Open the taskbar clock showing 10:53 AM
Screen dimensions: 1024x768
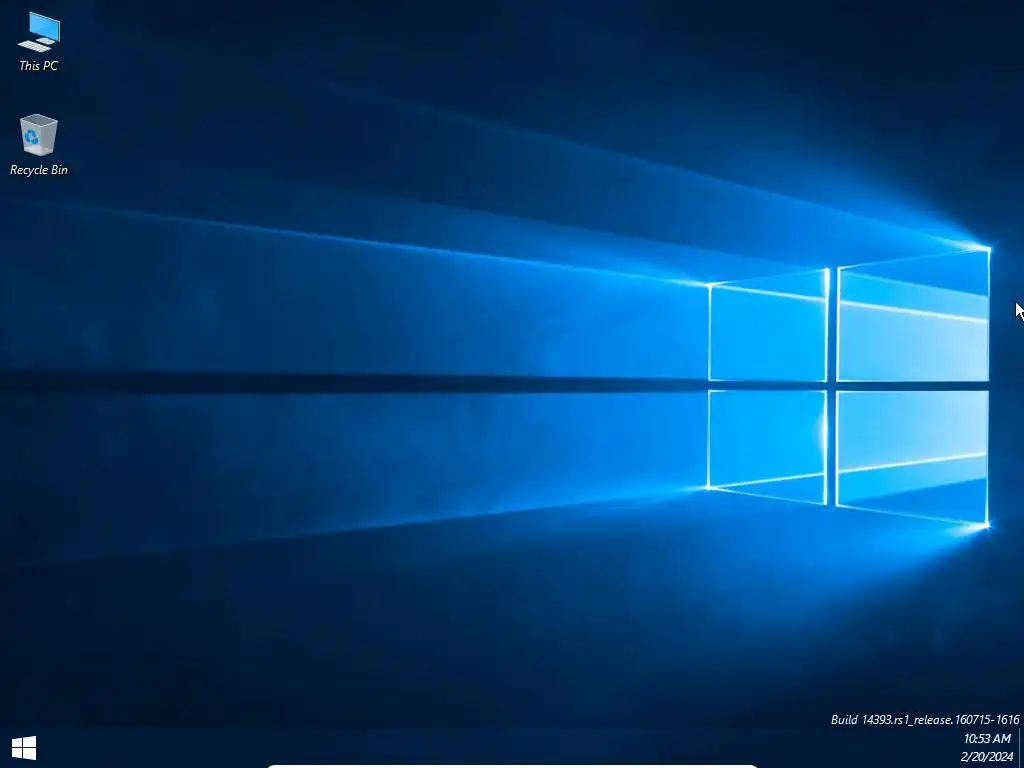(x=986, y=748)
